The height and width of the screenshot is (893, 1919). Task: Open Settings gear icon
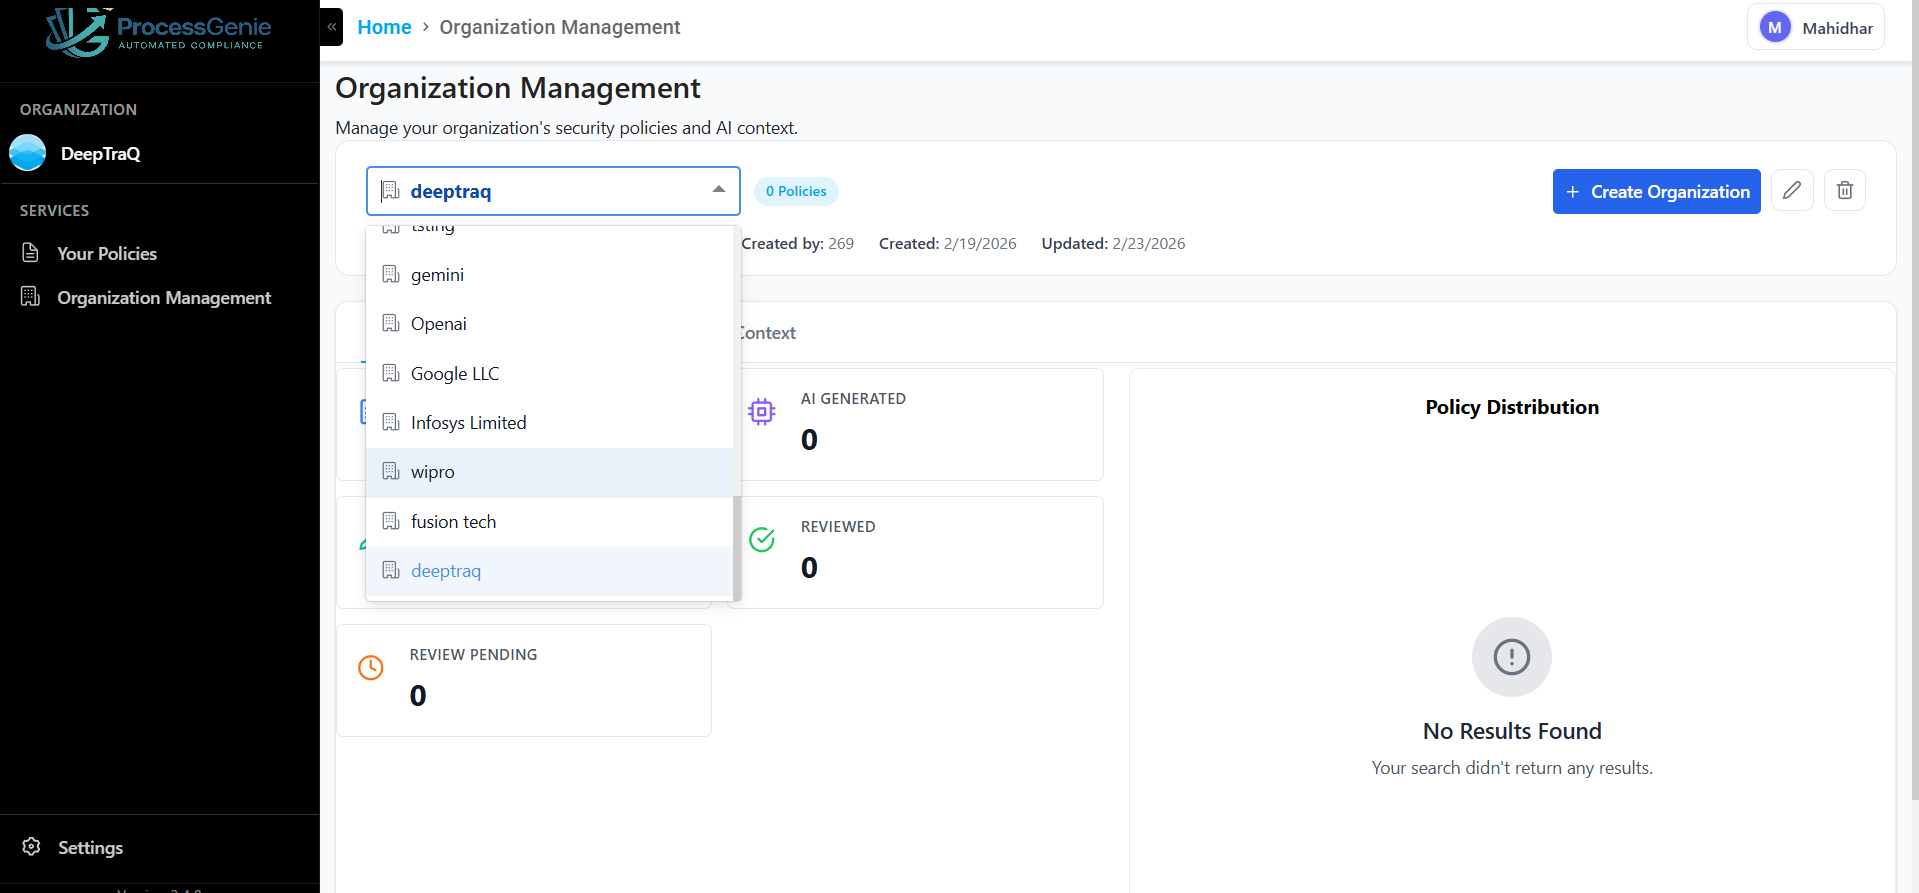[32, 847]
